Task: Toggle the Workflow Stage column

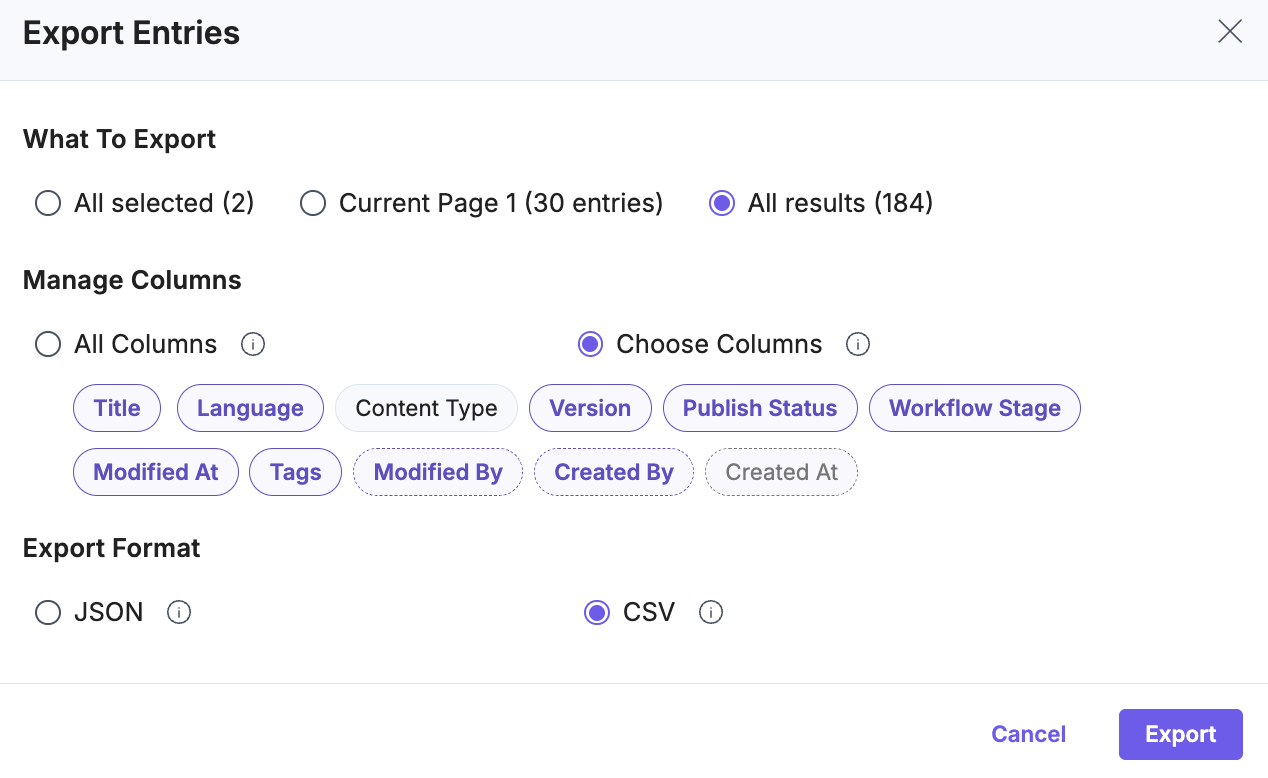Action: coord(974,408)
